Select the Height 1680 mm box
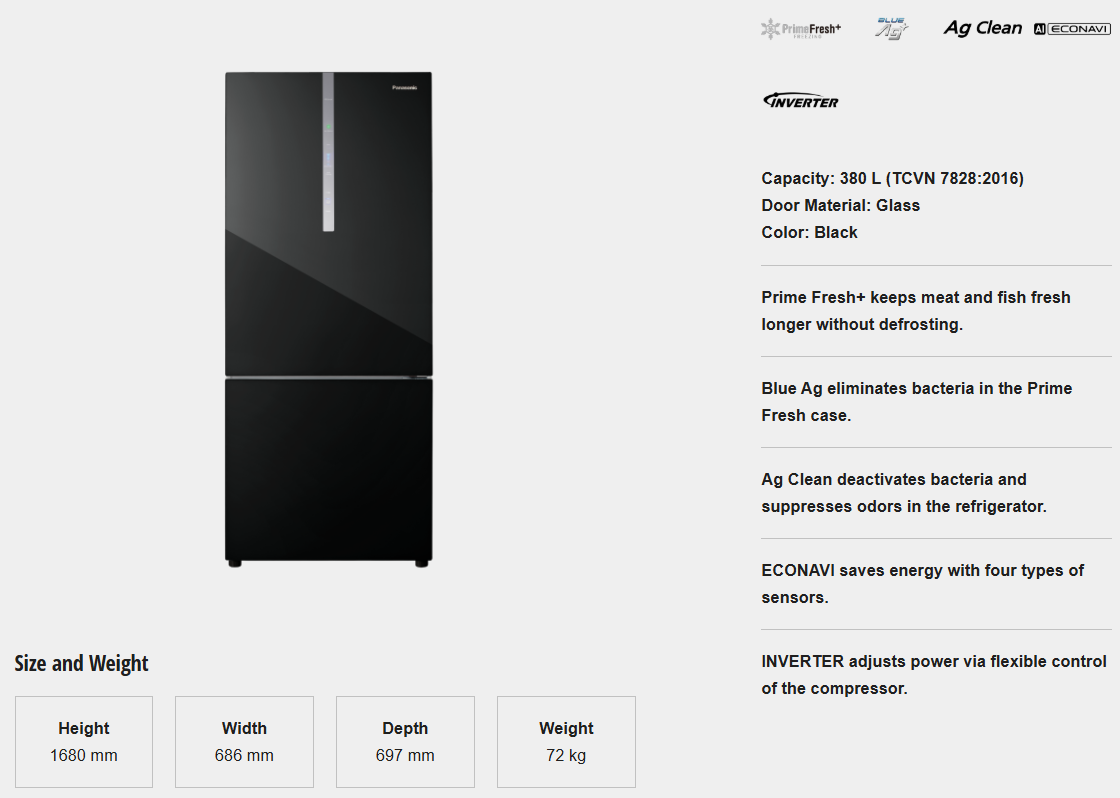The image size is (1120, 798). pyautogui.click(x=84, y=742)
